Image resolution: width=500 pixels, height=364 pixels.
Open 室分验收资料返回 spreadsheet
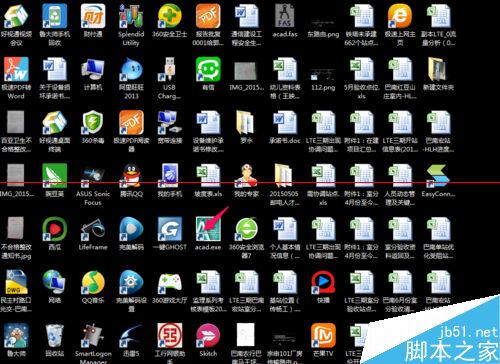coord(400,229)
